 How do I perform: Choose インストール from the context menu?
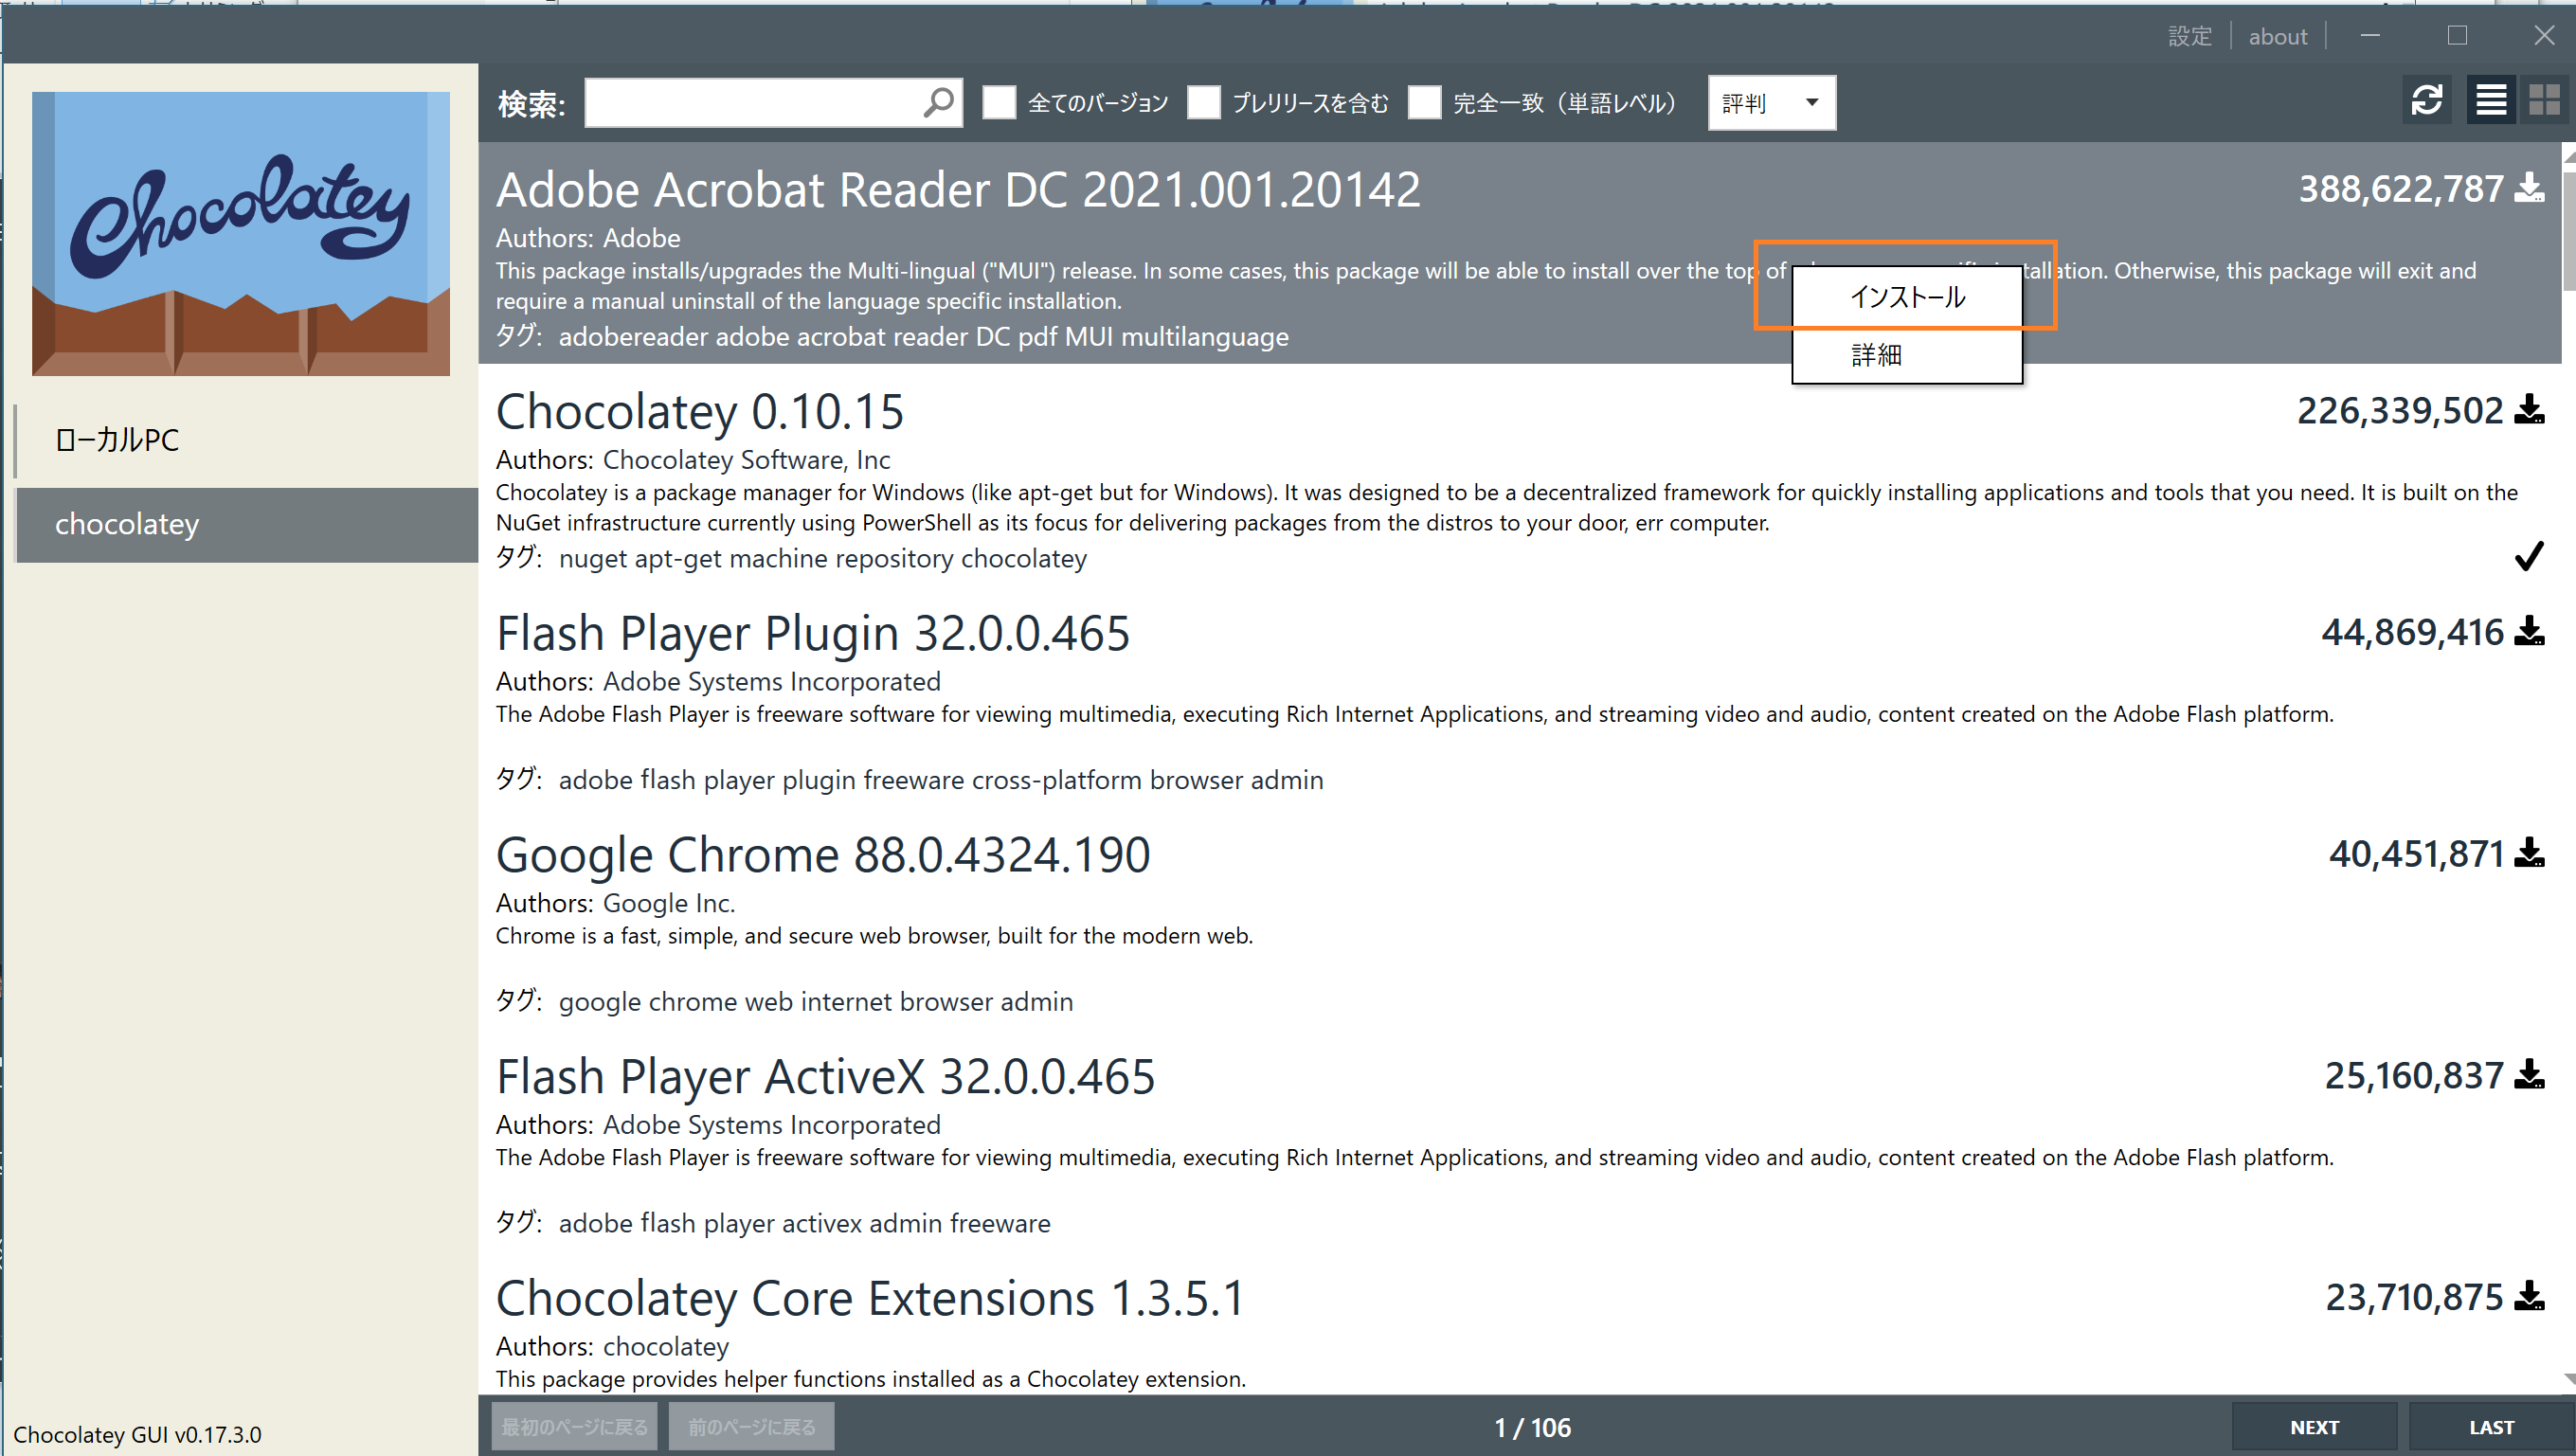point(1907,298)
